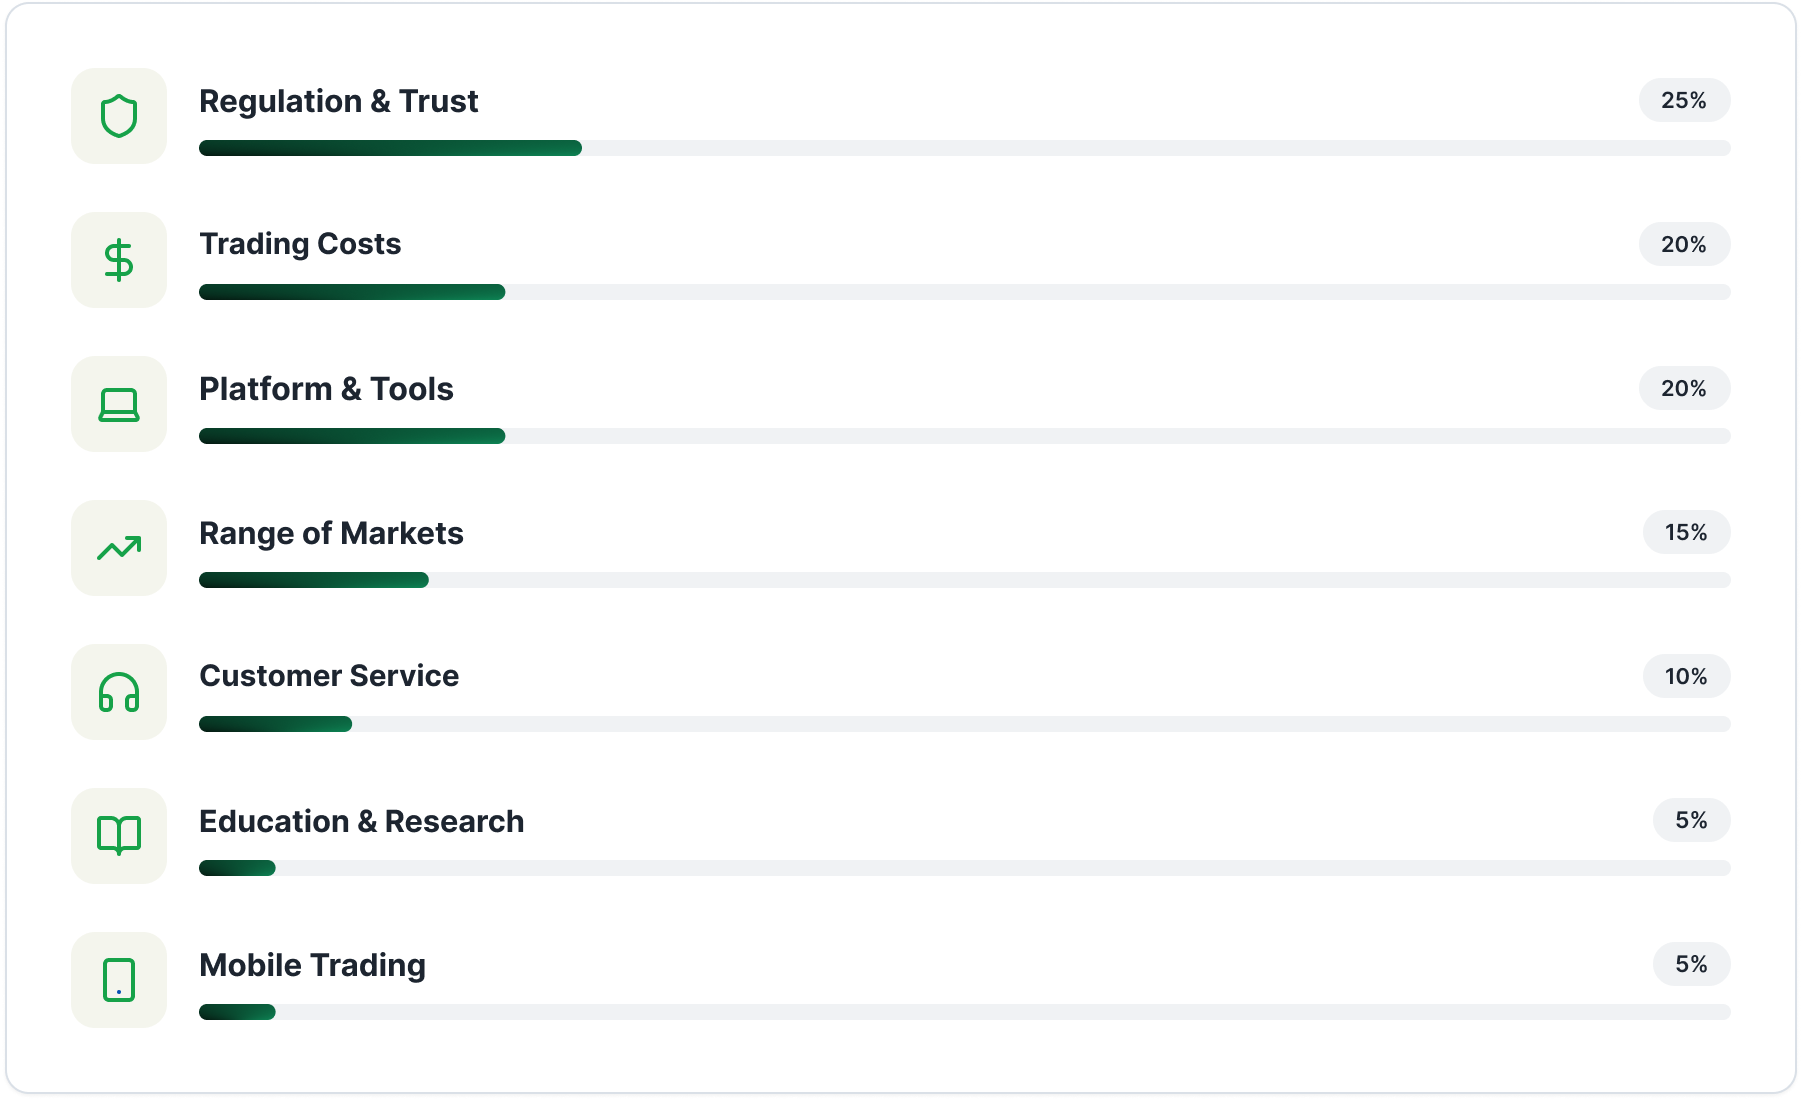This screenshot has height=1100, width=1801.
Task: Click the dollar sign Trading Costs icon
Action: (119, 260)
